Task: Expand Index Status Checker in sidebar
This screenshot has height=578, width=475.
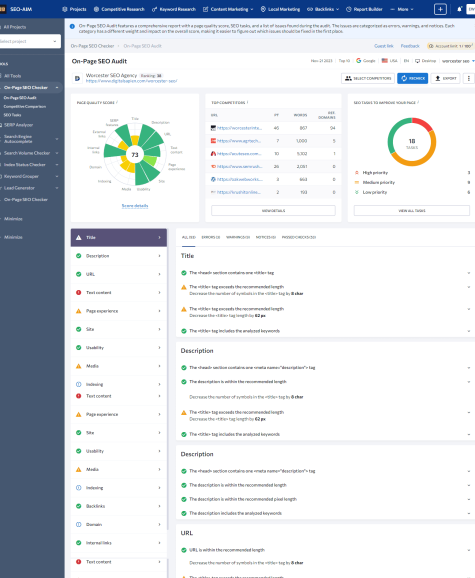Action: (57, 165)
